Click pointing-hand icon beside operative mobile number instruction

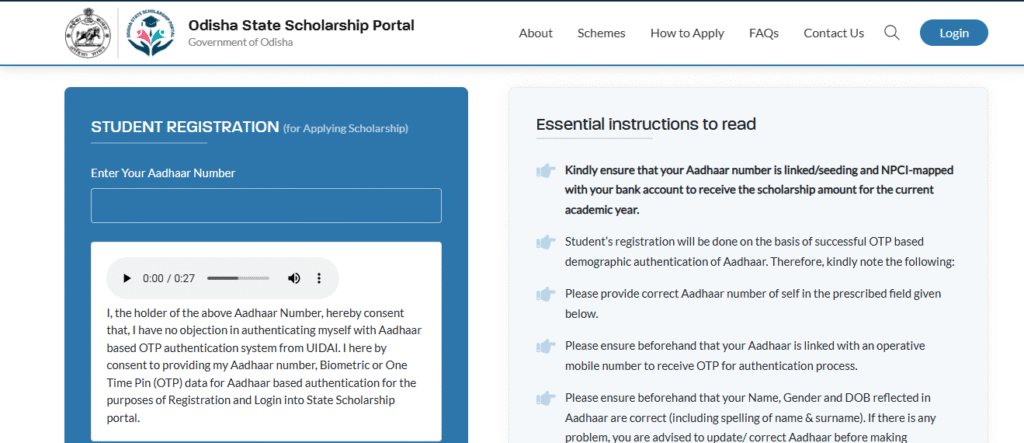[546, 346]
